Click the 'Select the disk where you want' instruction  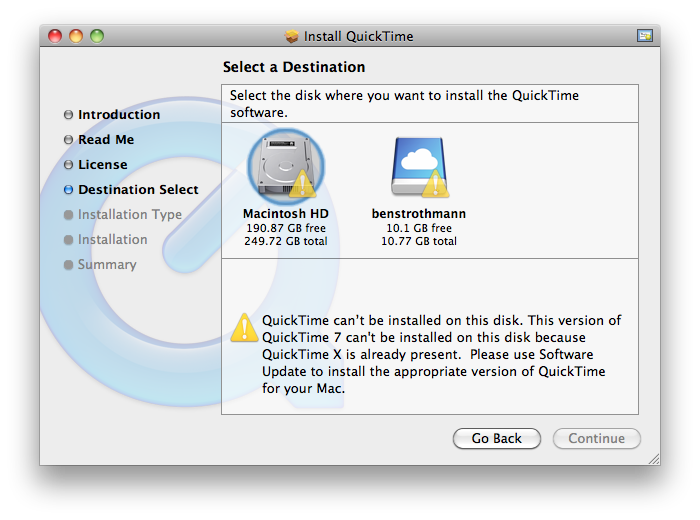tap(404, 104)
